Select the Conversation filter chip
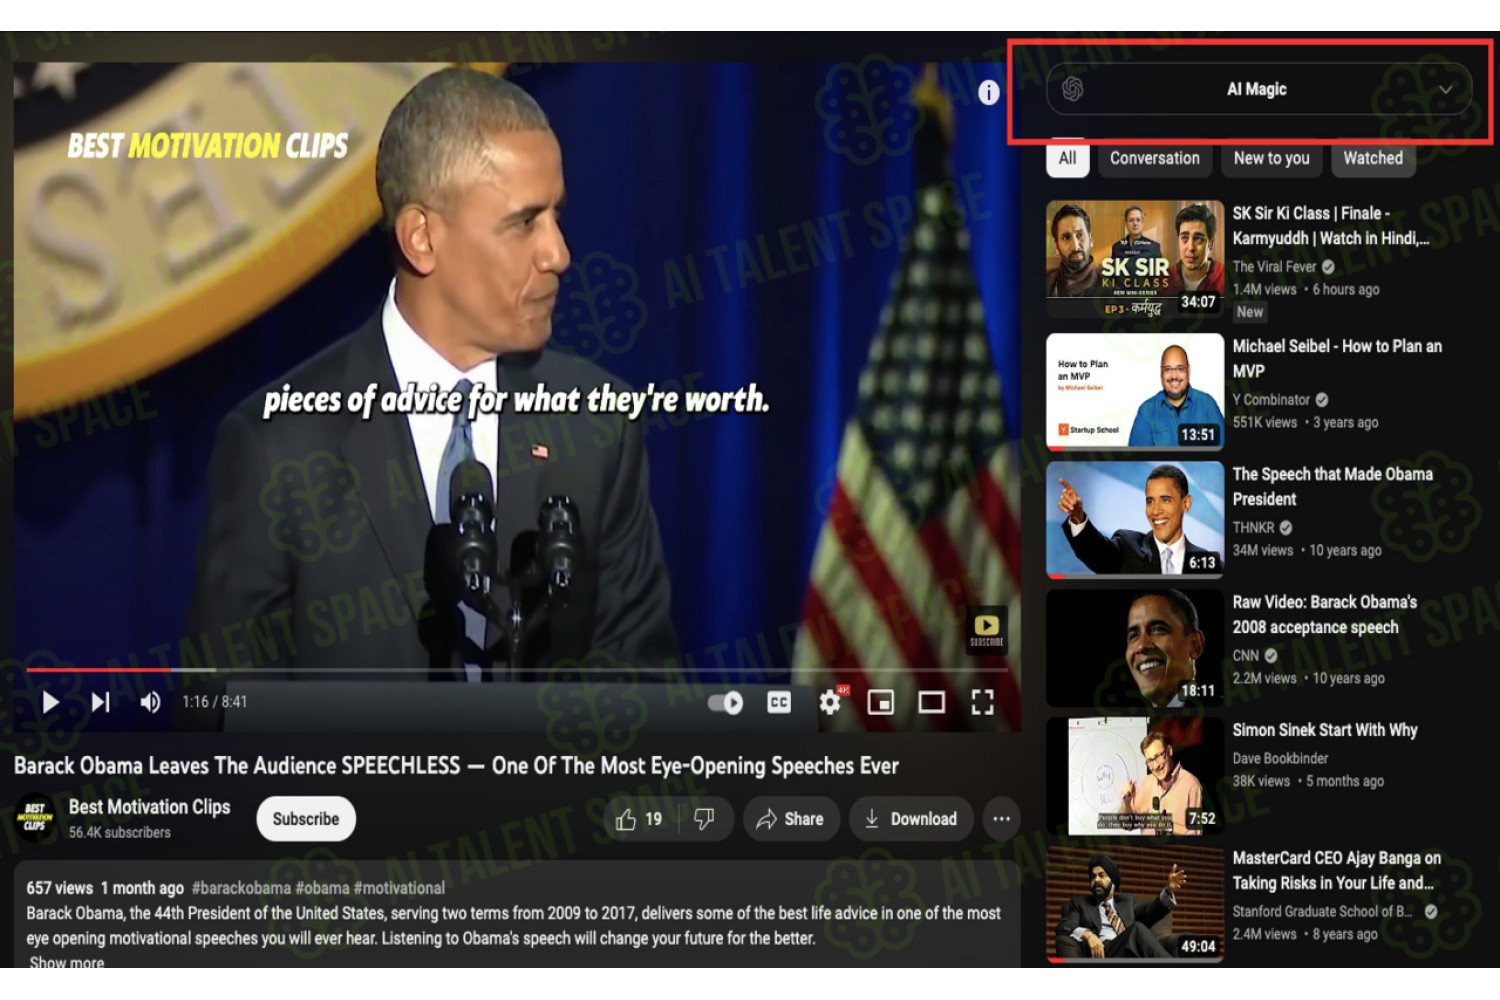This screenshot has height=1000, width=1500. [x=1155, y=158]
